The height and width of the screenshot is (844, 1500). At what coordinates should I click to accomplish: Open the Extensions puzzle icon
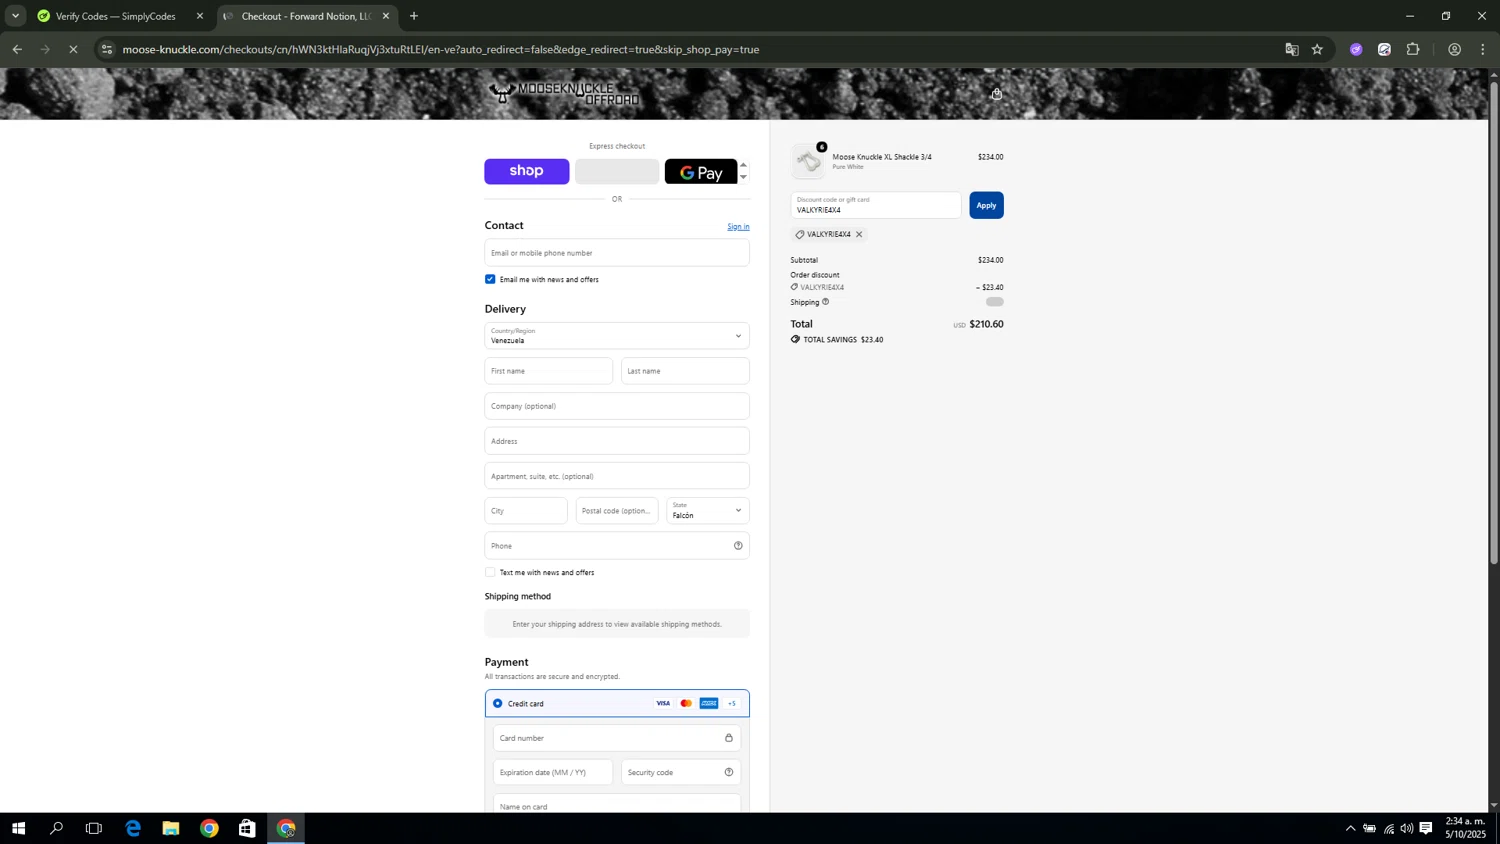[1413, 49]
